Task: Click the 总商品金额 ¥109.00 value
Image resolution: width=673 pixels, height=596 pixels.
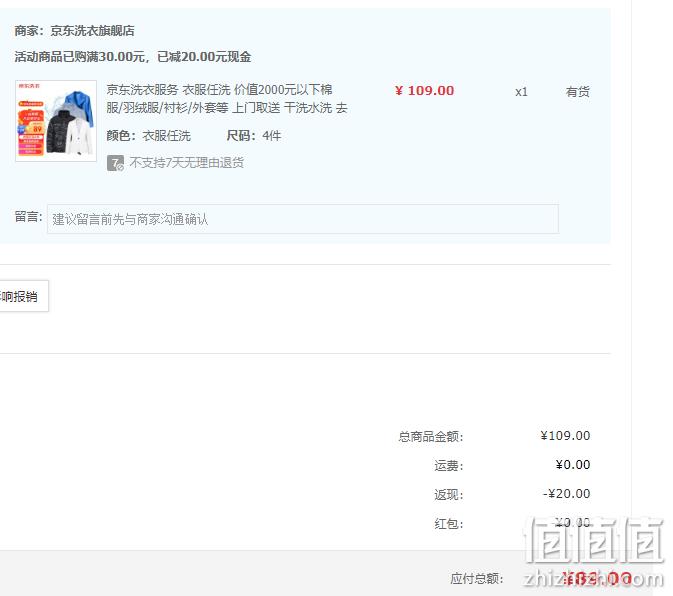Action: (565, 436)
